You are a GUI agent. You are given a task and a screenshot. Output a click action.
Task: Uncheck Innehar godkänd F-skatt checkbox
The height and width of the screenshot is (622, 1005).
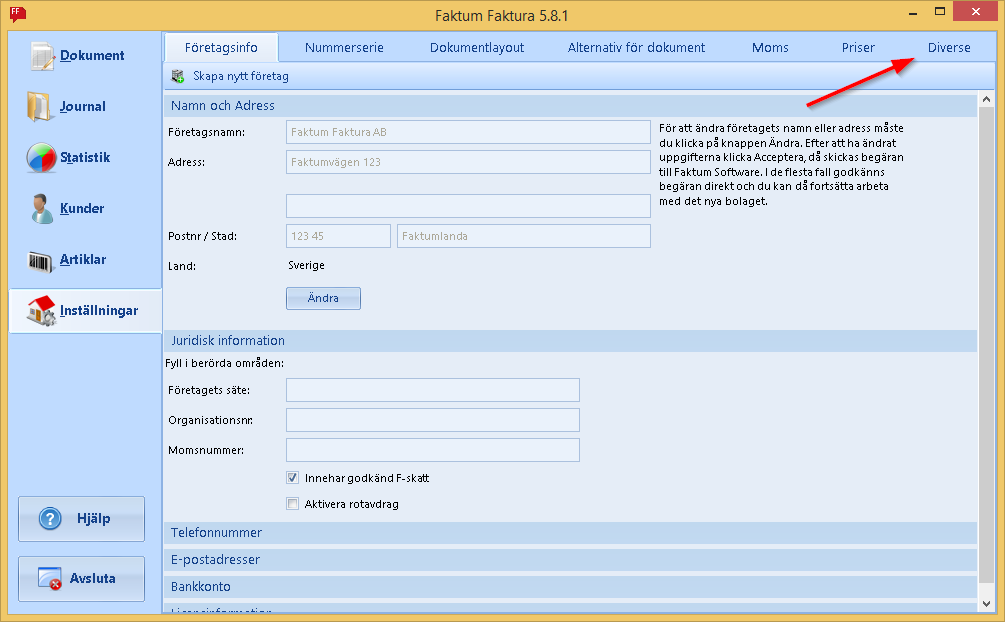coord(292,478)
